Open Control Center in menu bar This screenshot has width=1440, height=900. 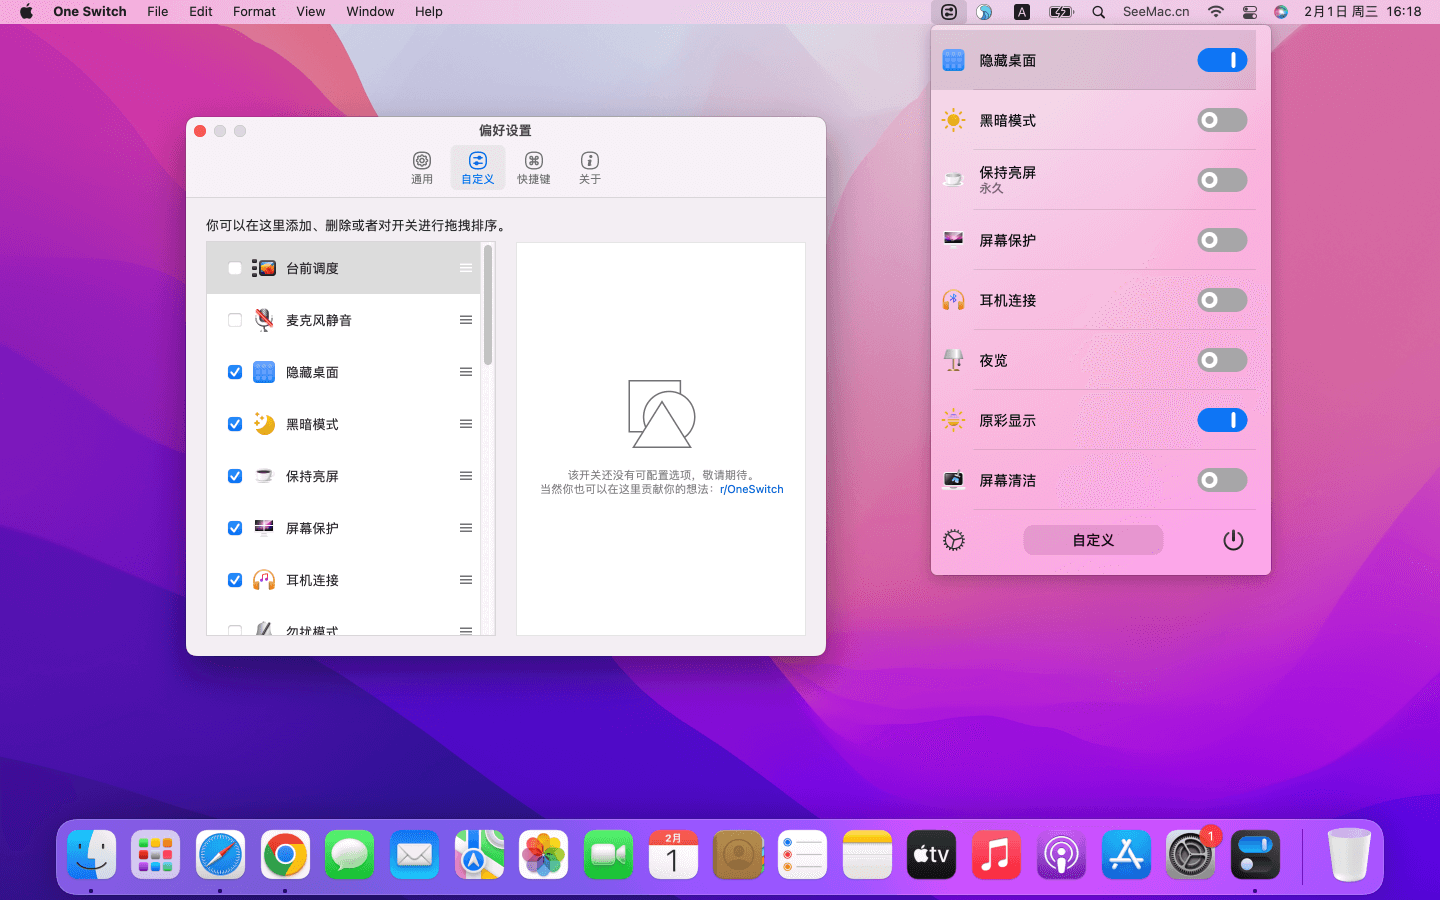point(1249,12)
